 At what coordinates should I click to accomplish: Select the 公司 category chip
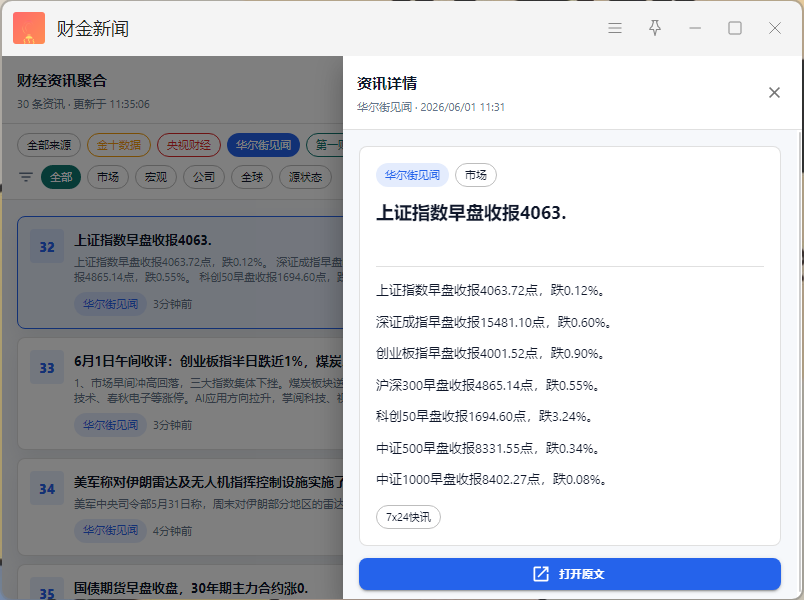click(x=204, y=177)
